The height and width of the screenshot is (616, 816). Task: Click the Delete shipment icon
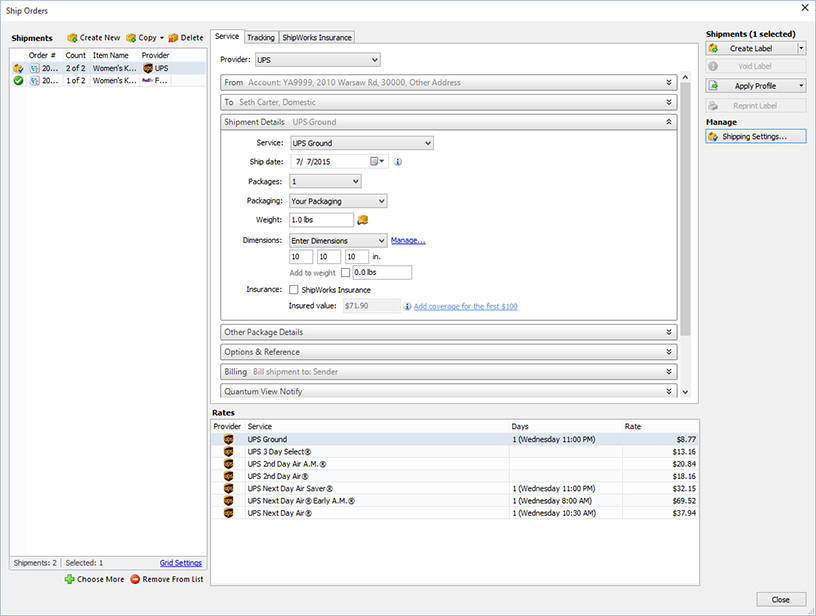coord(173,38)
